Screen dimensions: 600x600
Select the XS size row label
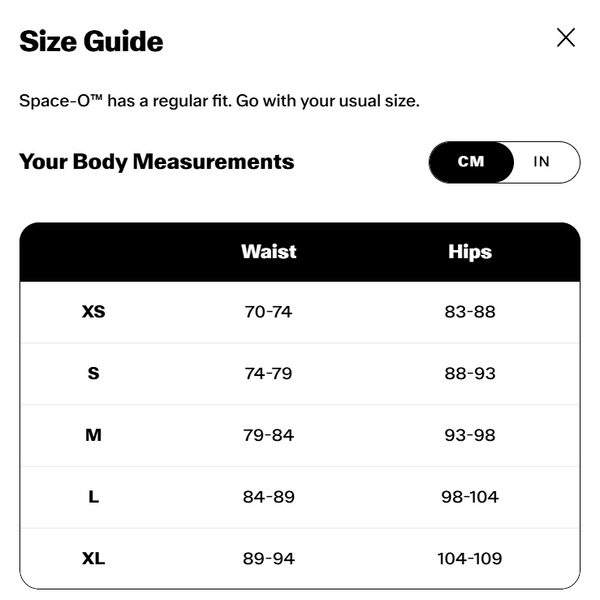click(x=93, y=311)
